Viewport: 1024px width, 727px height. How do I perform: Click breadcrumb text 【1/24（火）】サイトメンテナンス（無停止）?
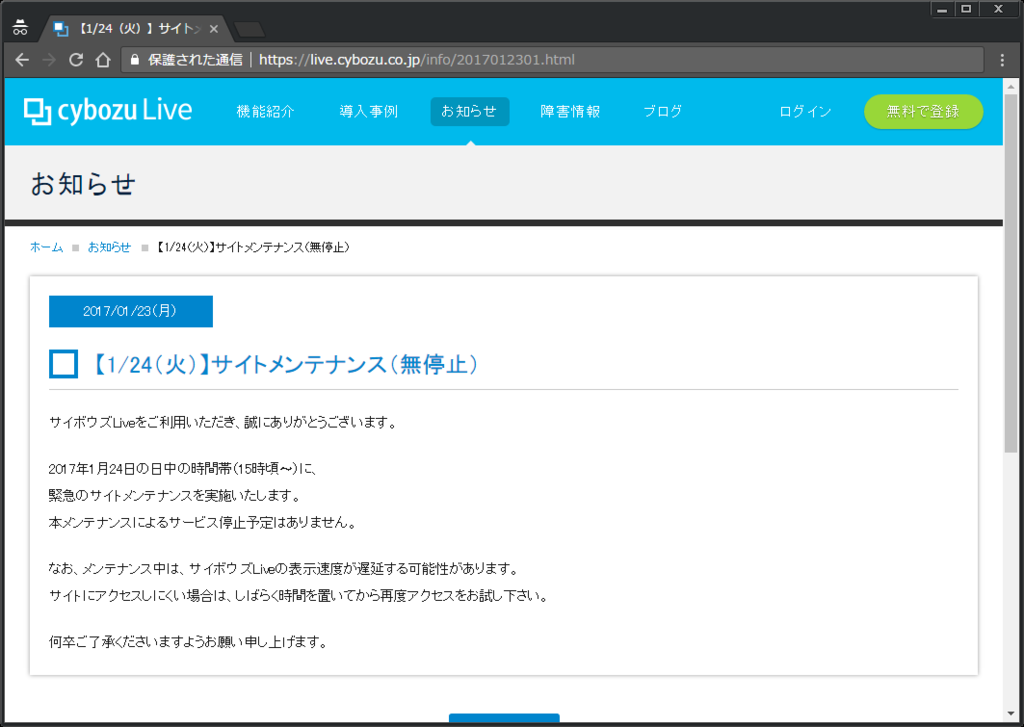point(253,247)
